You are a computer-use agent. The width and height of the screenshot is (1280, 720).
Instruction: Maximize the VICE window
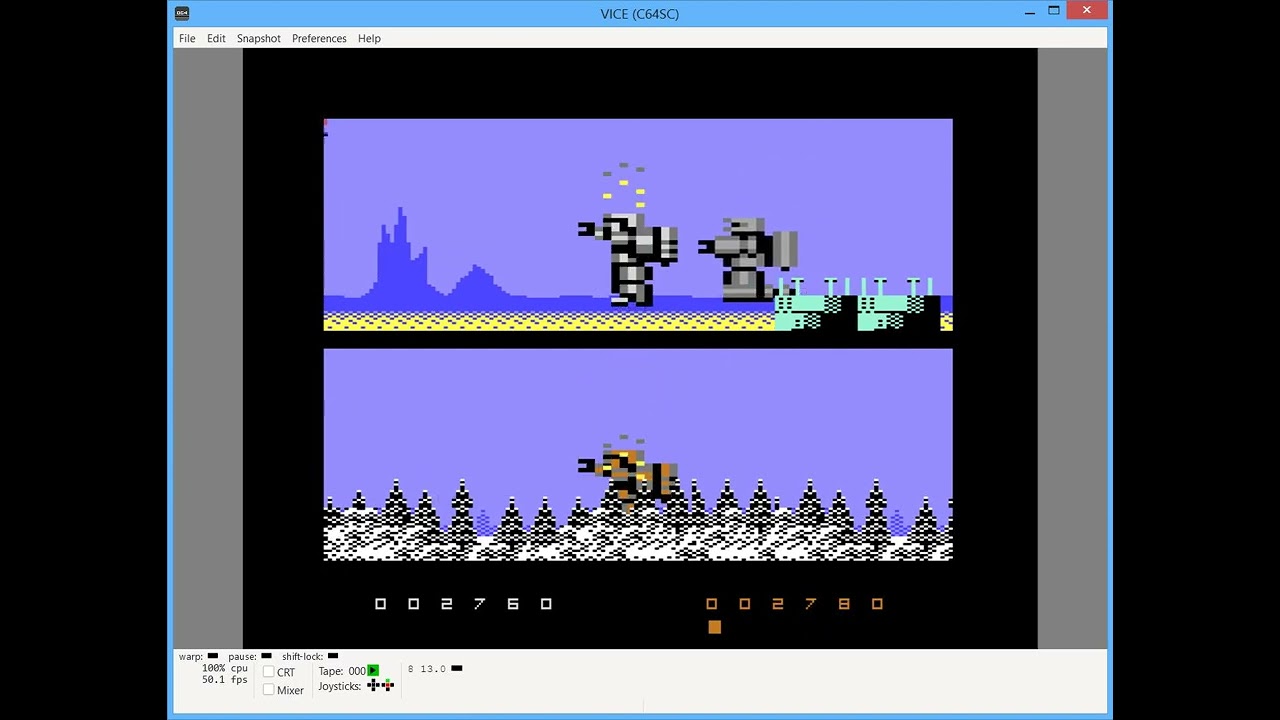1054,12
